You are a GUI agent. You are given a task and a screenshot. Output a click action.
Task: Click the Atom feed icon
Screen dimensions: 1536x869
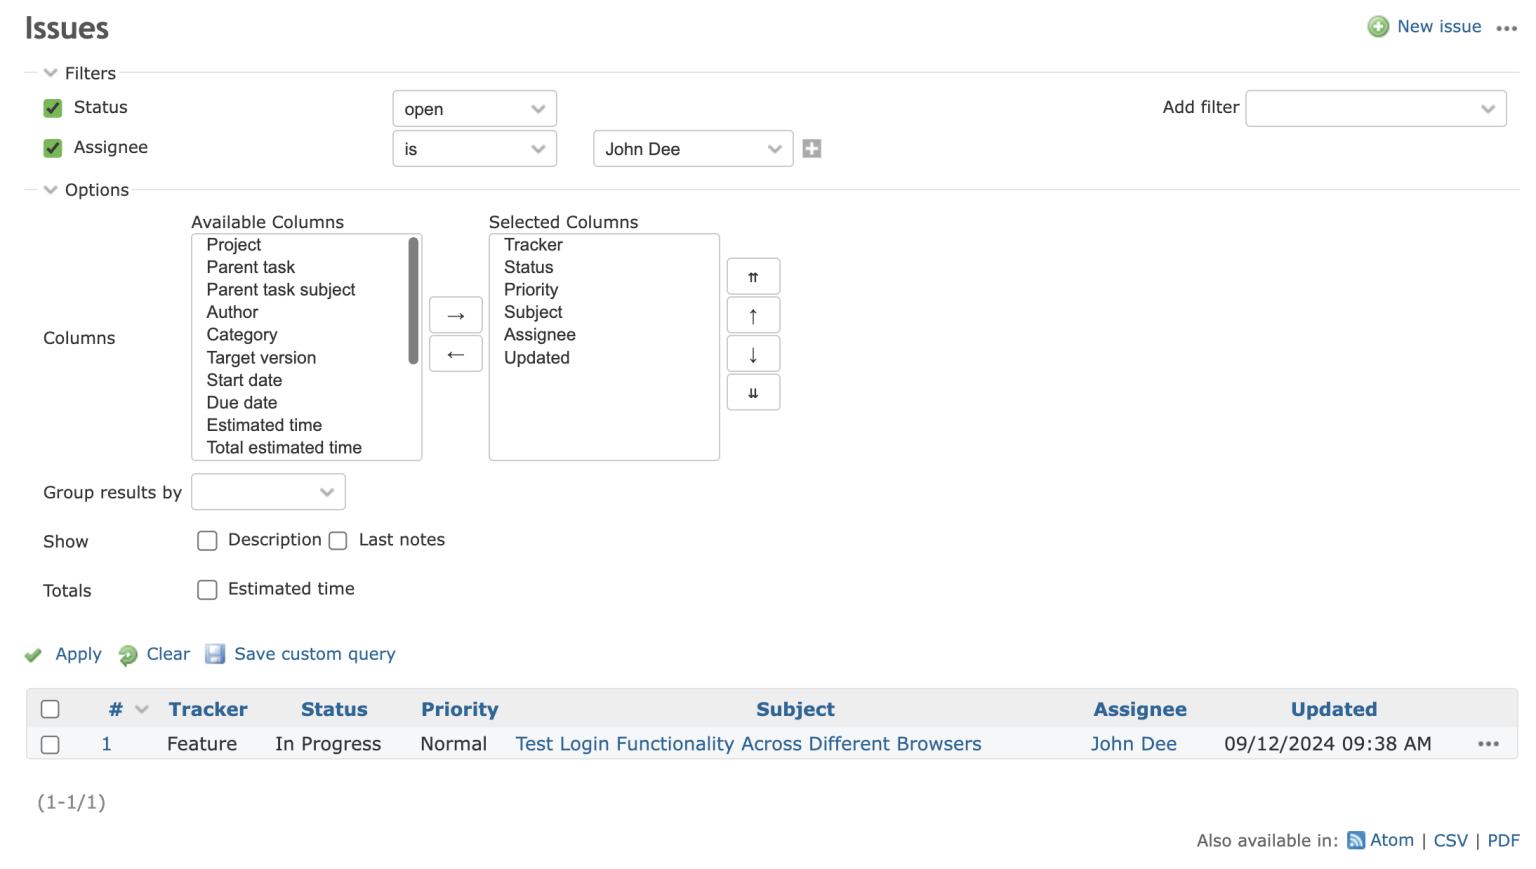point(1356,840)
